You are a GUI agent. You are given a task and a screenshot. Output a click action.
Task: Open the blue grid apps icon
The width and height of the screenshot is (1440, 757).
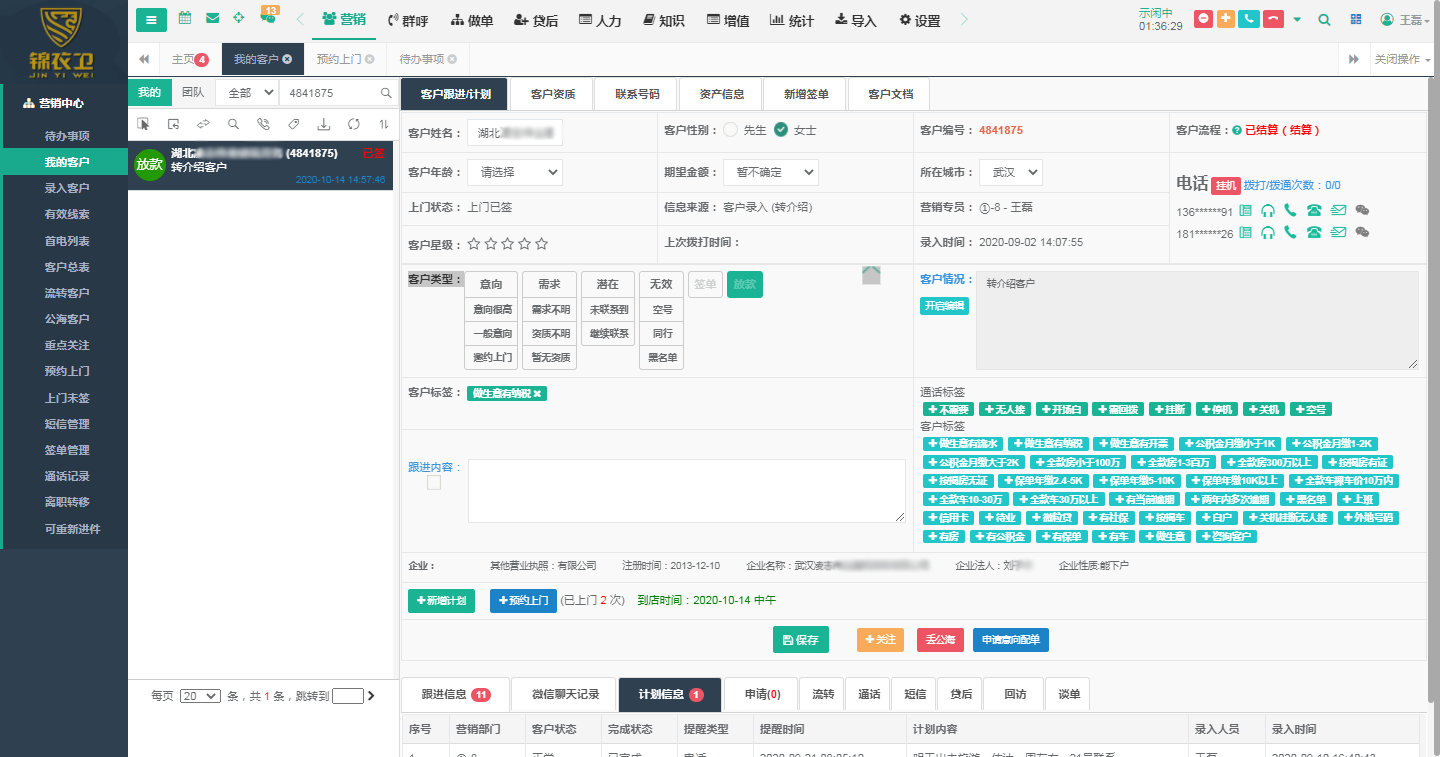click(x=1356, y=20)
